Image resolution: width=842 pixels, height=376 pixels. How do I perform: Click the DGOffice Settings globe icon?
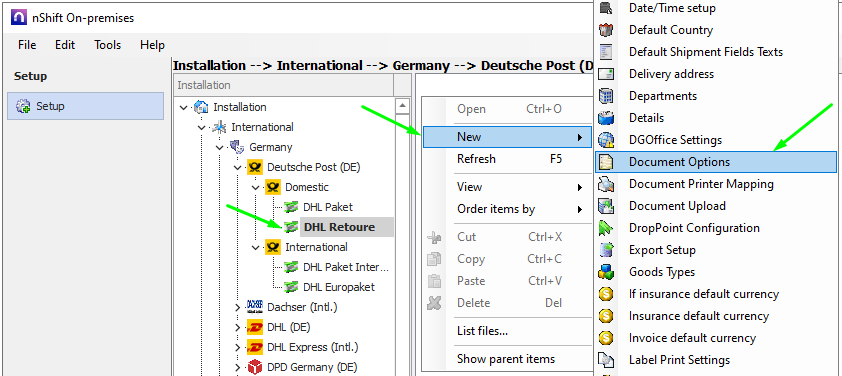[606, 140]
